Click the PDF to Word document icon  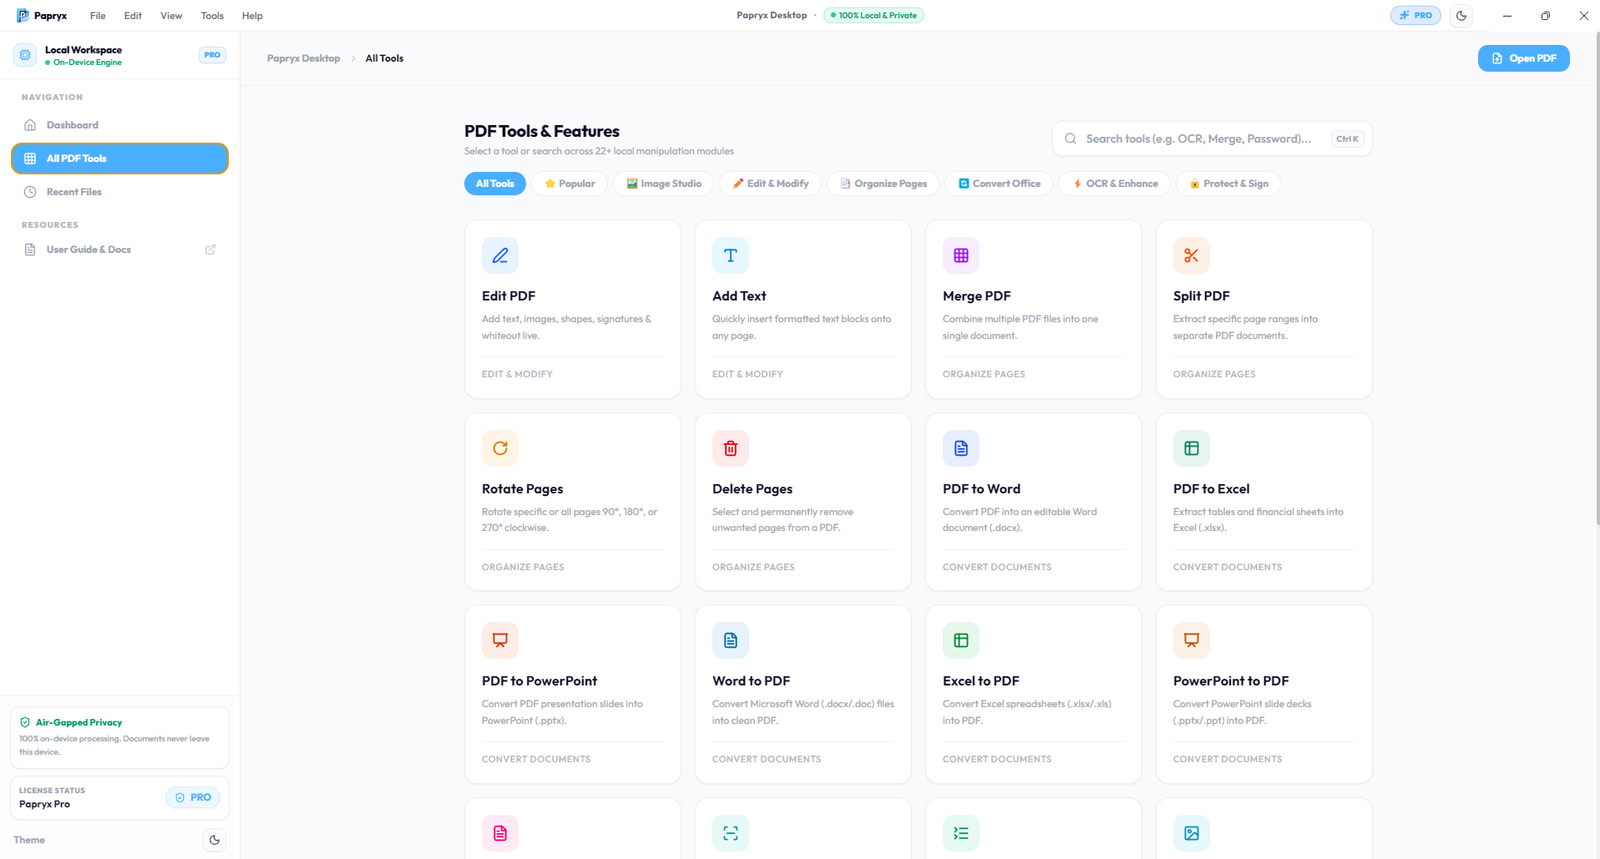pyautogui.click(x=961, y=448)
